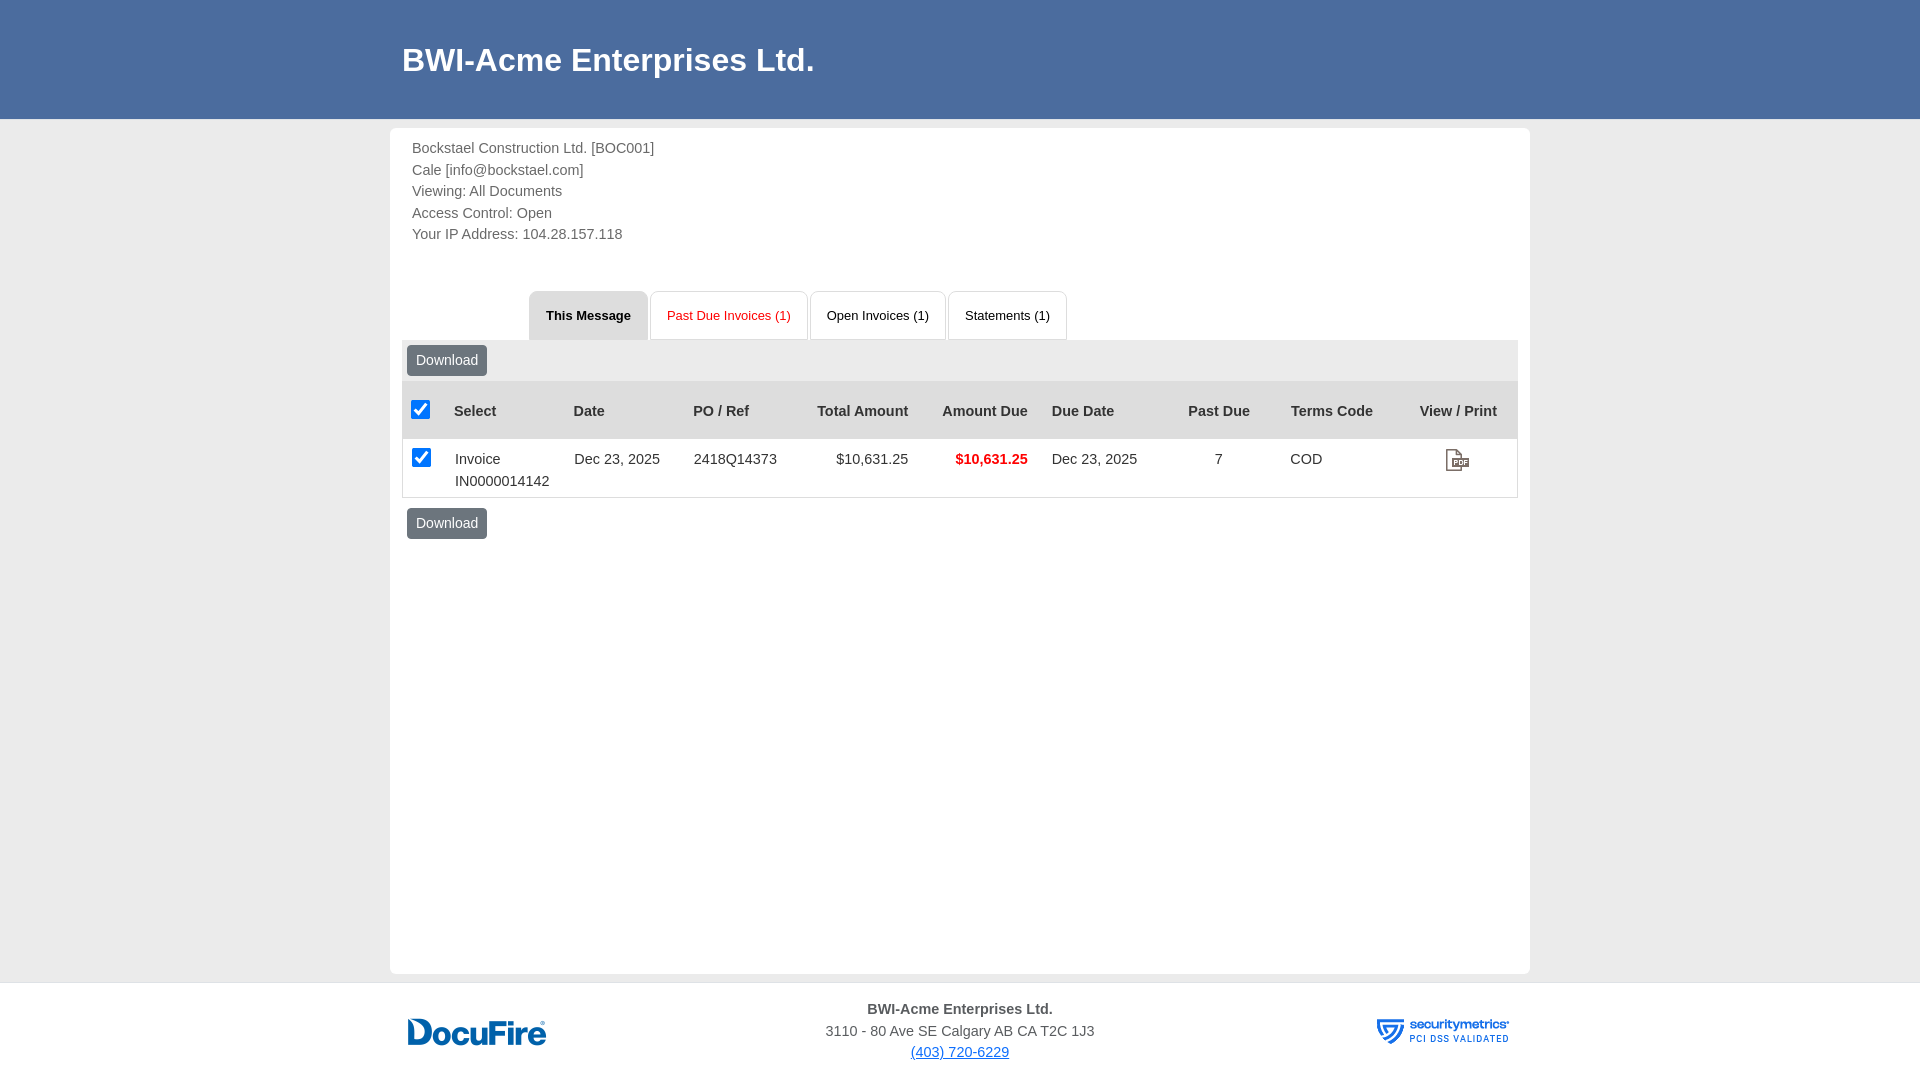Viewport: 1920px width, 1080px height.
Task: Click the red $10,631.25 amount due
Action: click(x=991, y=460)
